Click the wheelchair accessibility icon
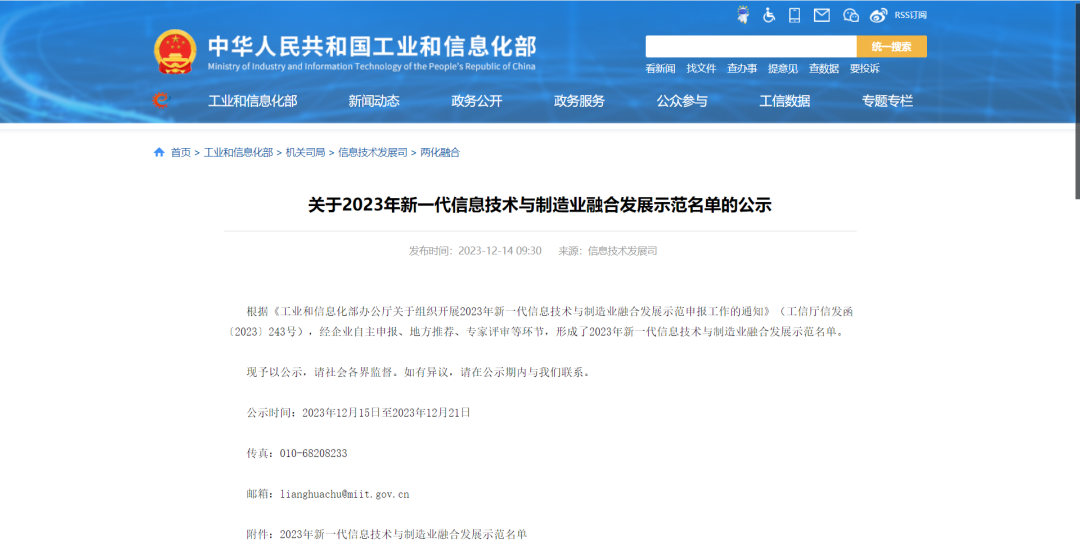The height and width of the screenshot is (546, 1080). click(769, 15)
